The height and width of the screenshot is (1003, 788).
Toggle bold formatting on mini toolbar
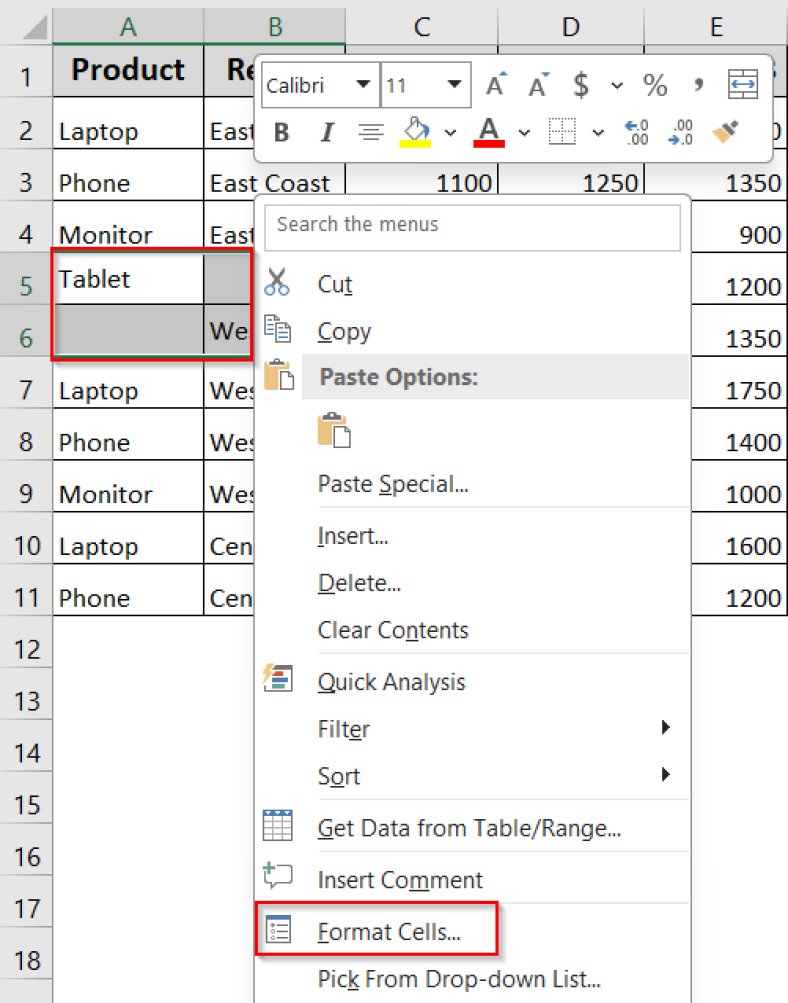point(281,131)
